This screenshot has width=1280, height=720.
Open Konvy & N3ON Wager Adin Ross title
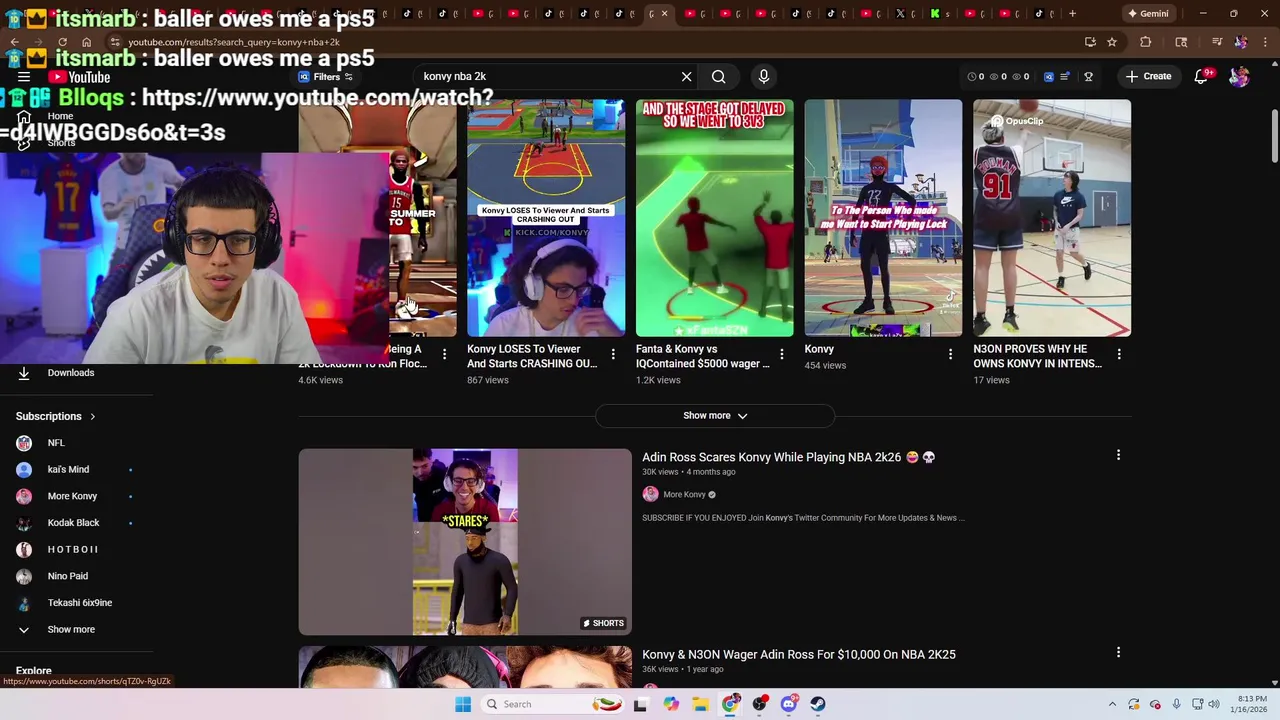click(798, 654)
